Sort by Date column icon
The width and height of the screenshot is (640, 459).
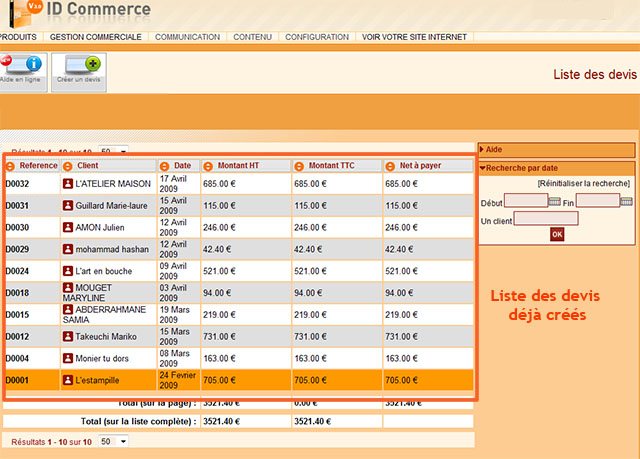(x=164, y=166)
